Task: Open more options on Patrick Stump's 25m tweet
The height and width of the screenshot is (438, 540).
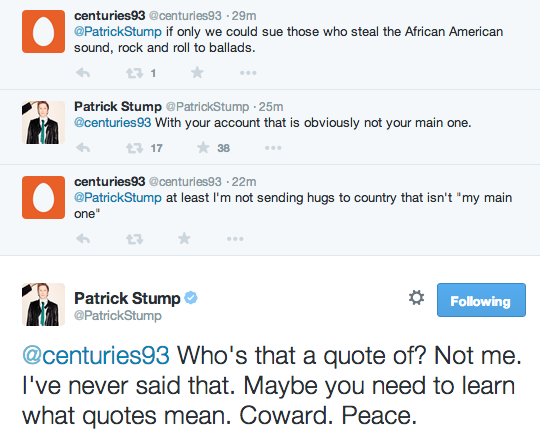Action: tap(273, 148)
